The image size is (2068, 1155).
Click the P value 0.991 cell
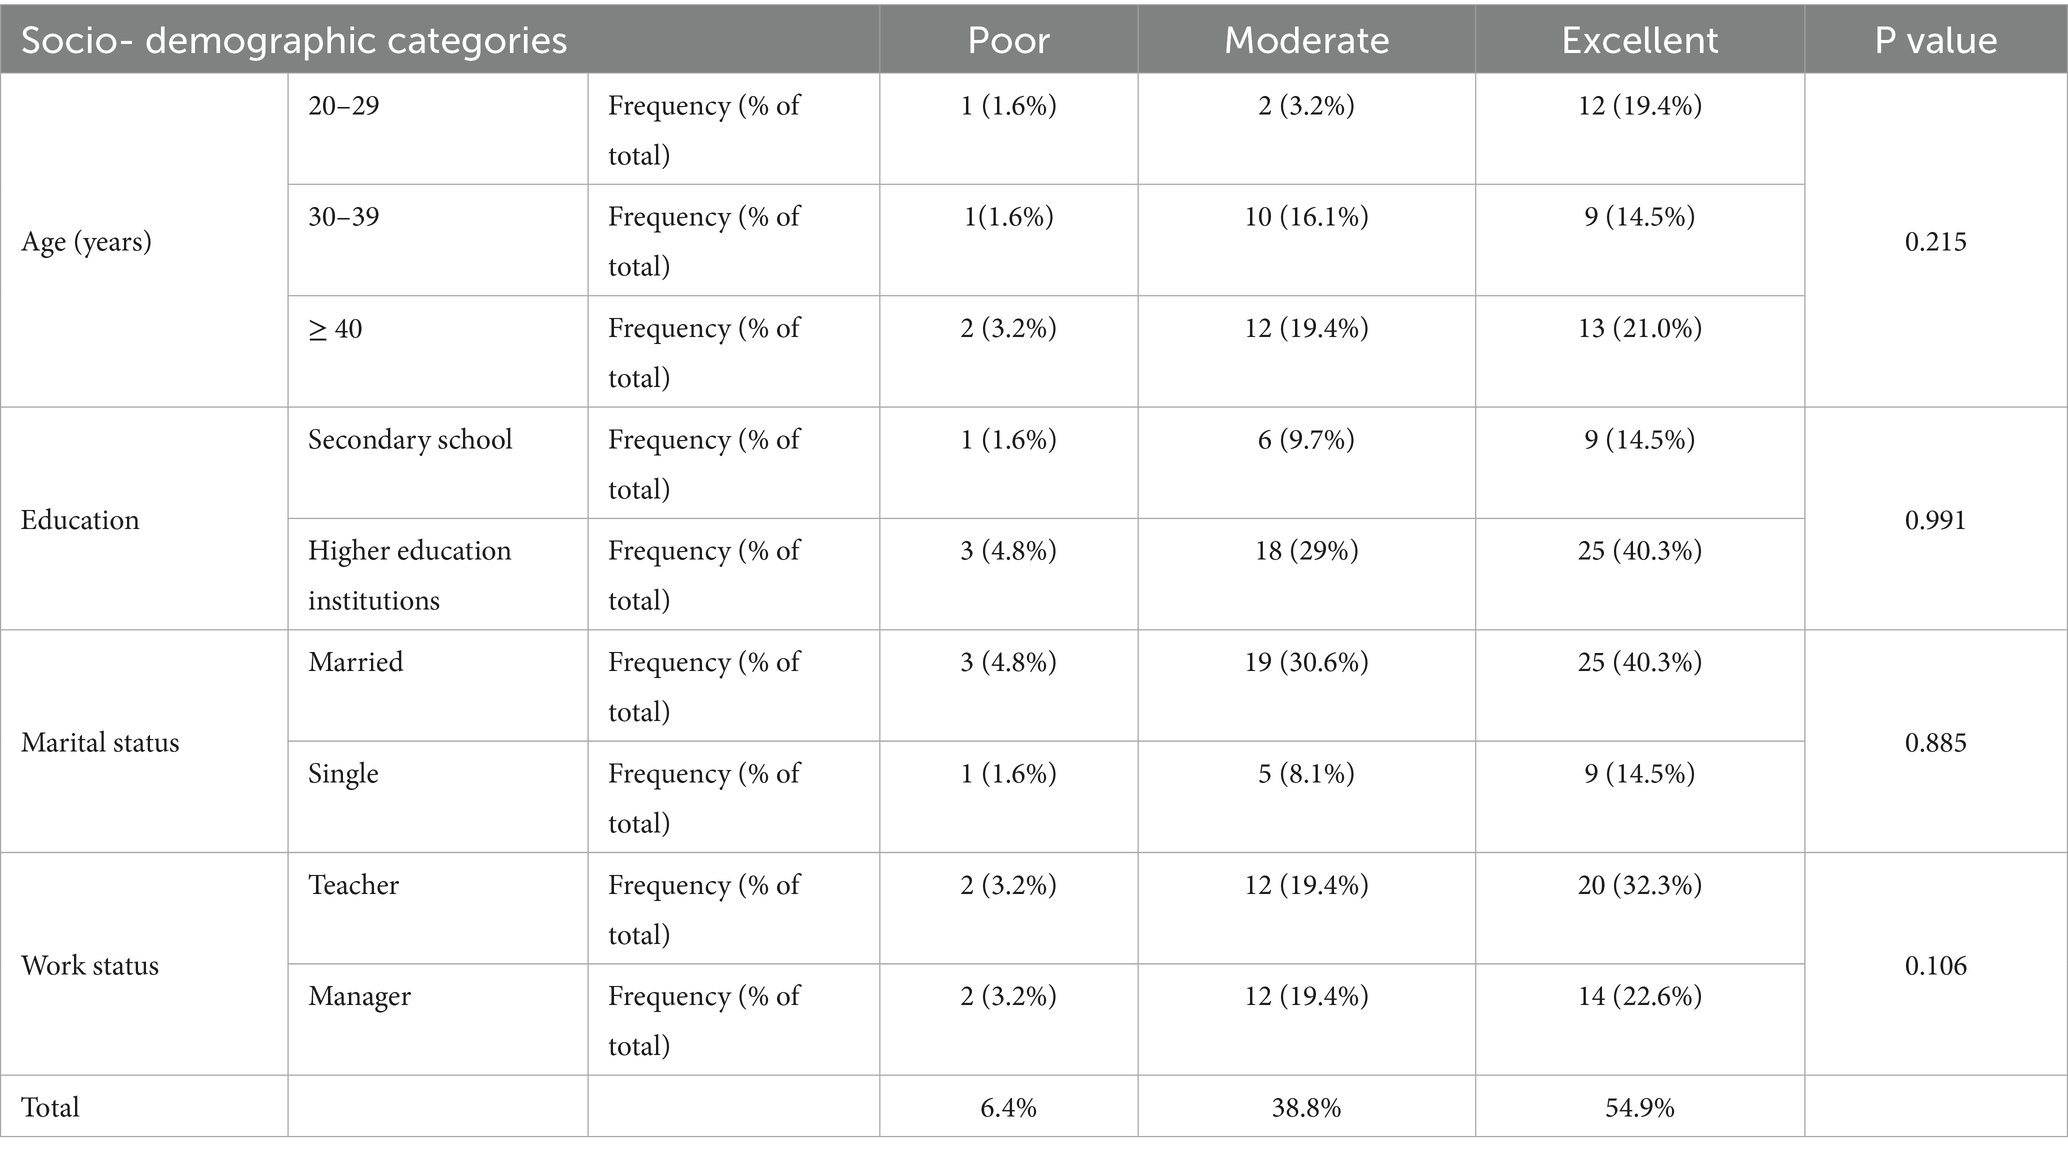click(x=1935, y=520)
